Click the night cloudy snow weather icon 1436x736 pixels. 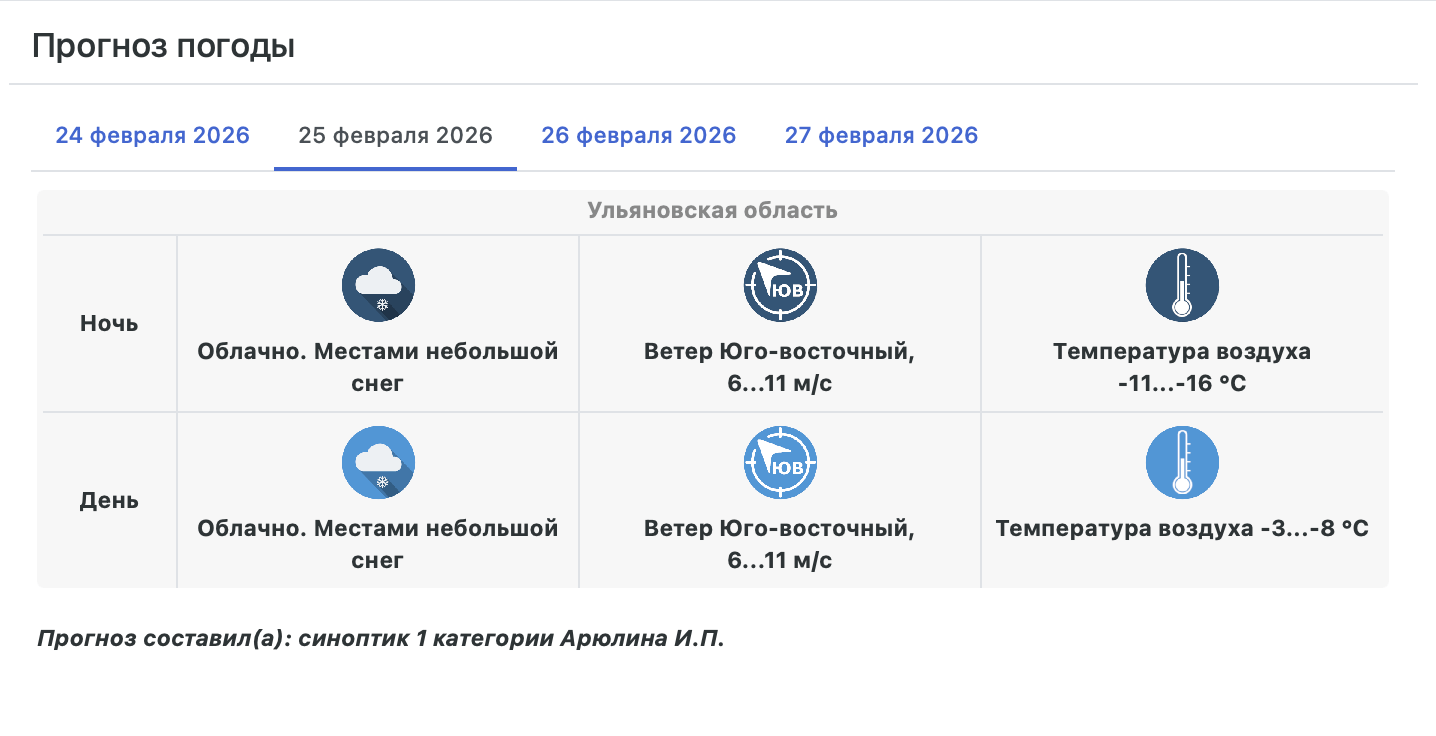point(378,286)
